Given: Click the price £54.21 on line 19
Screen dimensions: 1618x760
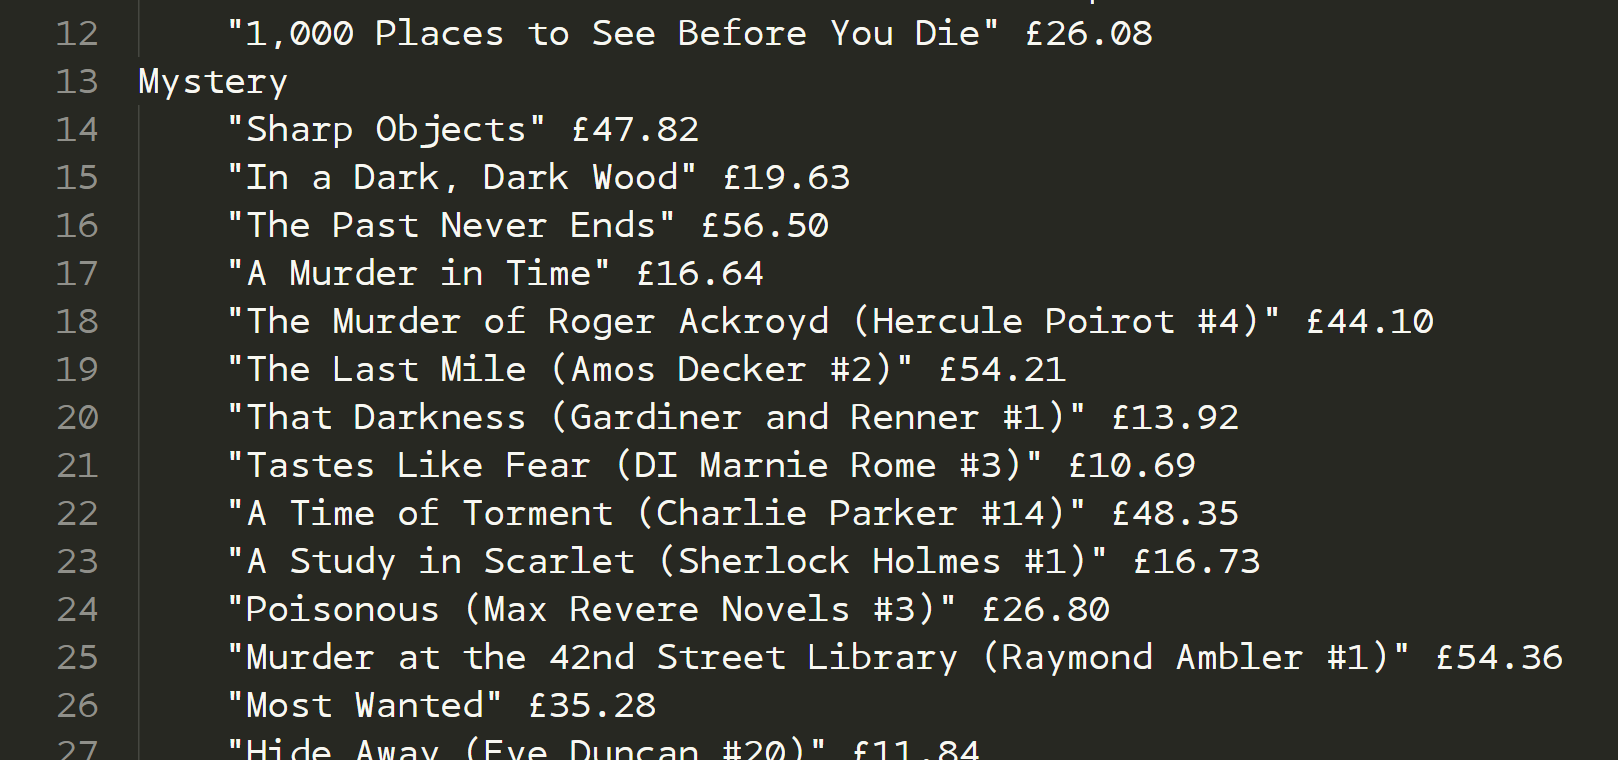Looking at the screenshot, I should coord(1002,369).
